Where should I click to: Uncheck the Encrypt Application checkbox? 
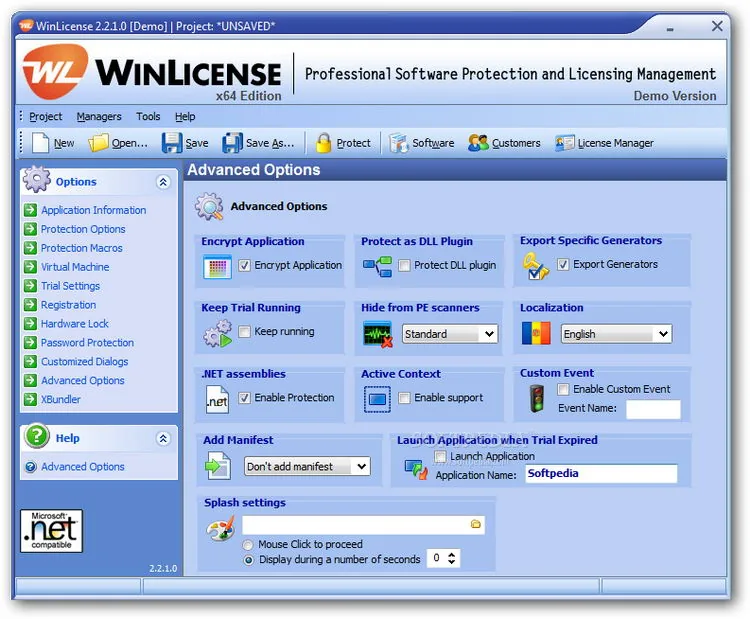click(x=244, y=265)
